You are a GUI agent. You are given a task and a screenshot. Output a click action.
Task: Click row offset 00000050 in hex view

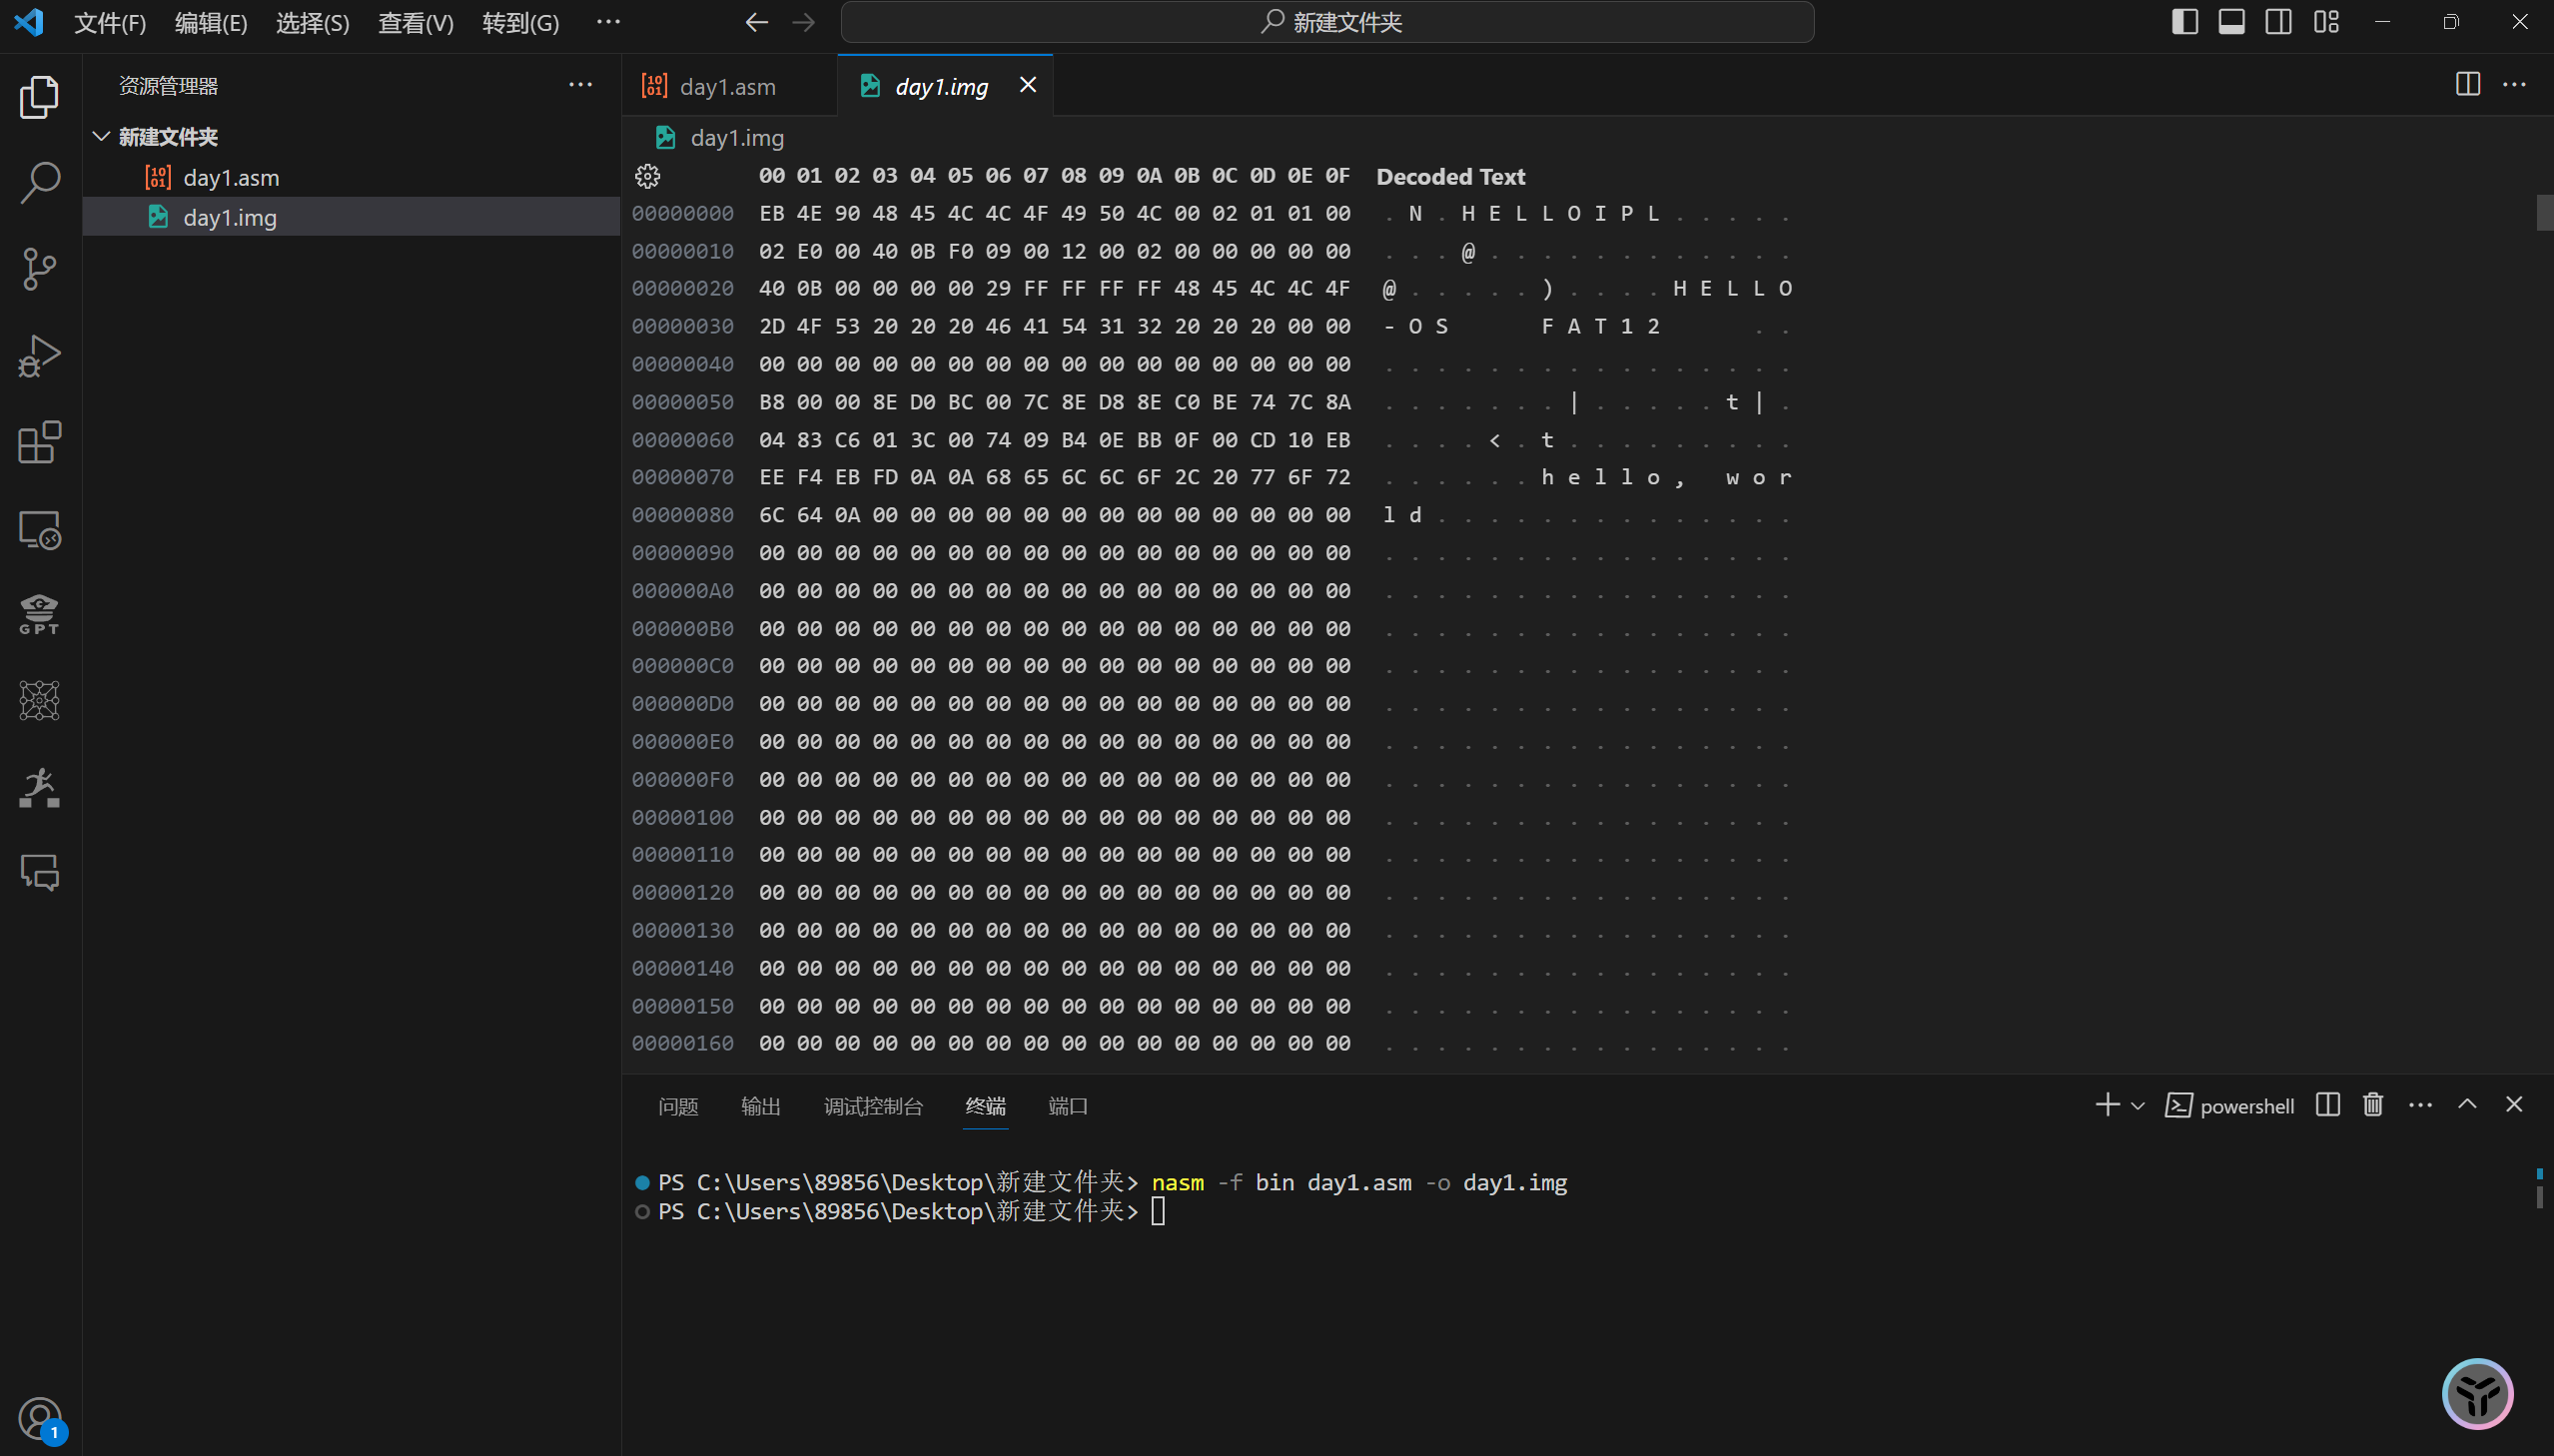point(683,402)
